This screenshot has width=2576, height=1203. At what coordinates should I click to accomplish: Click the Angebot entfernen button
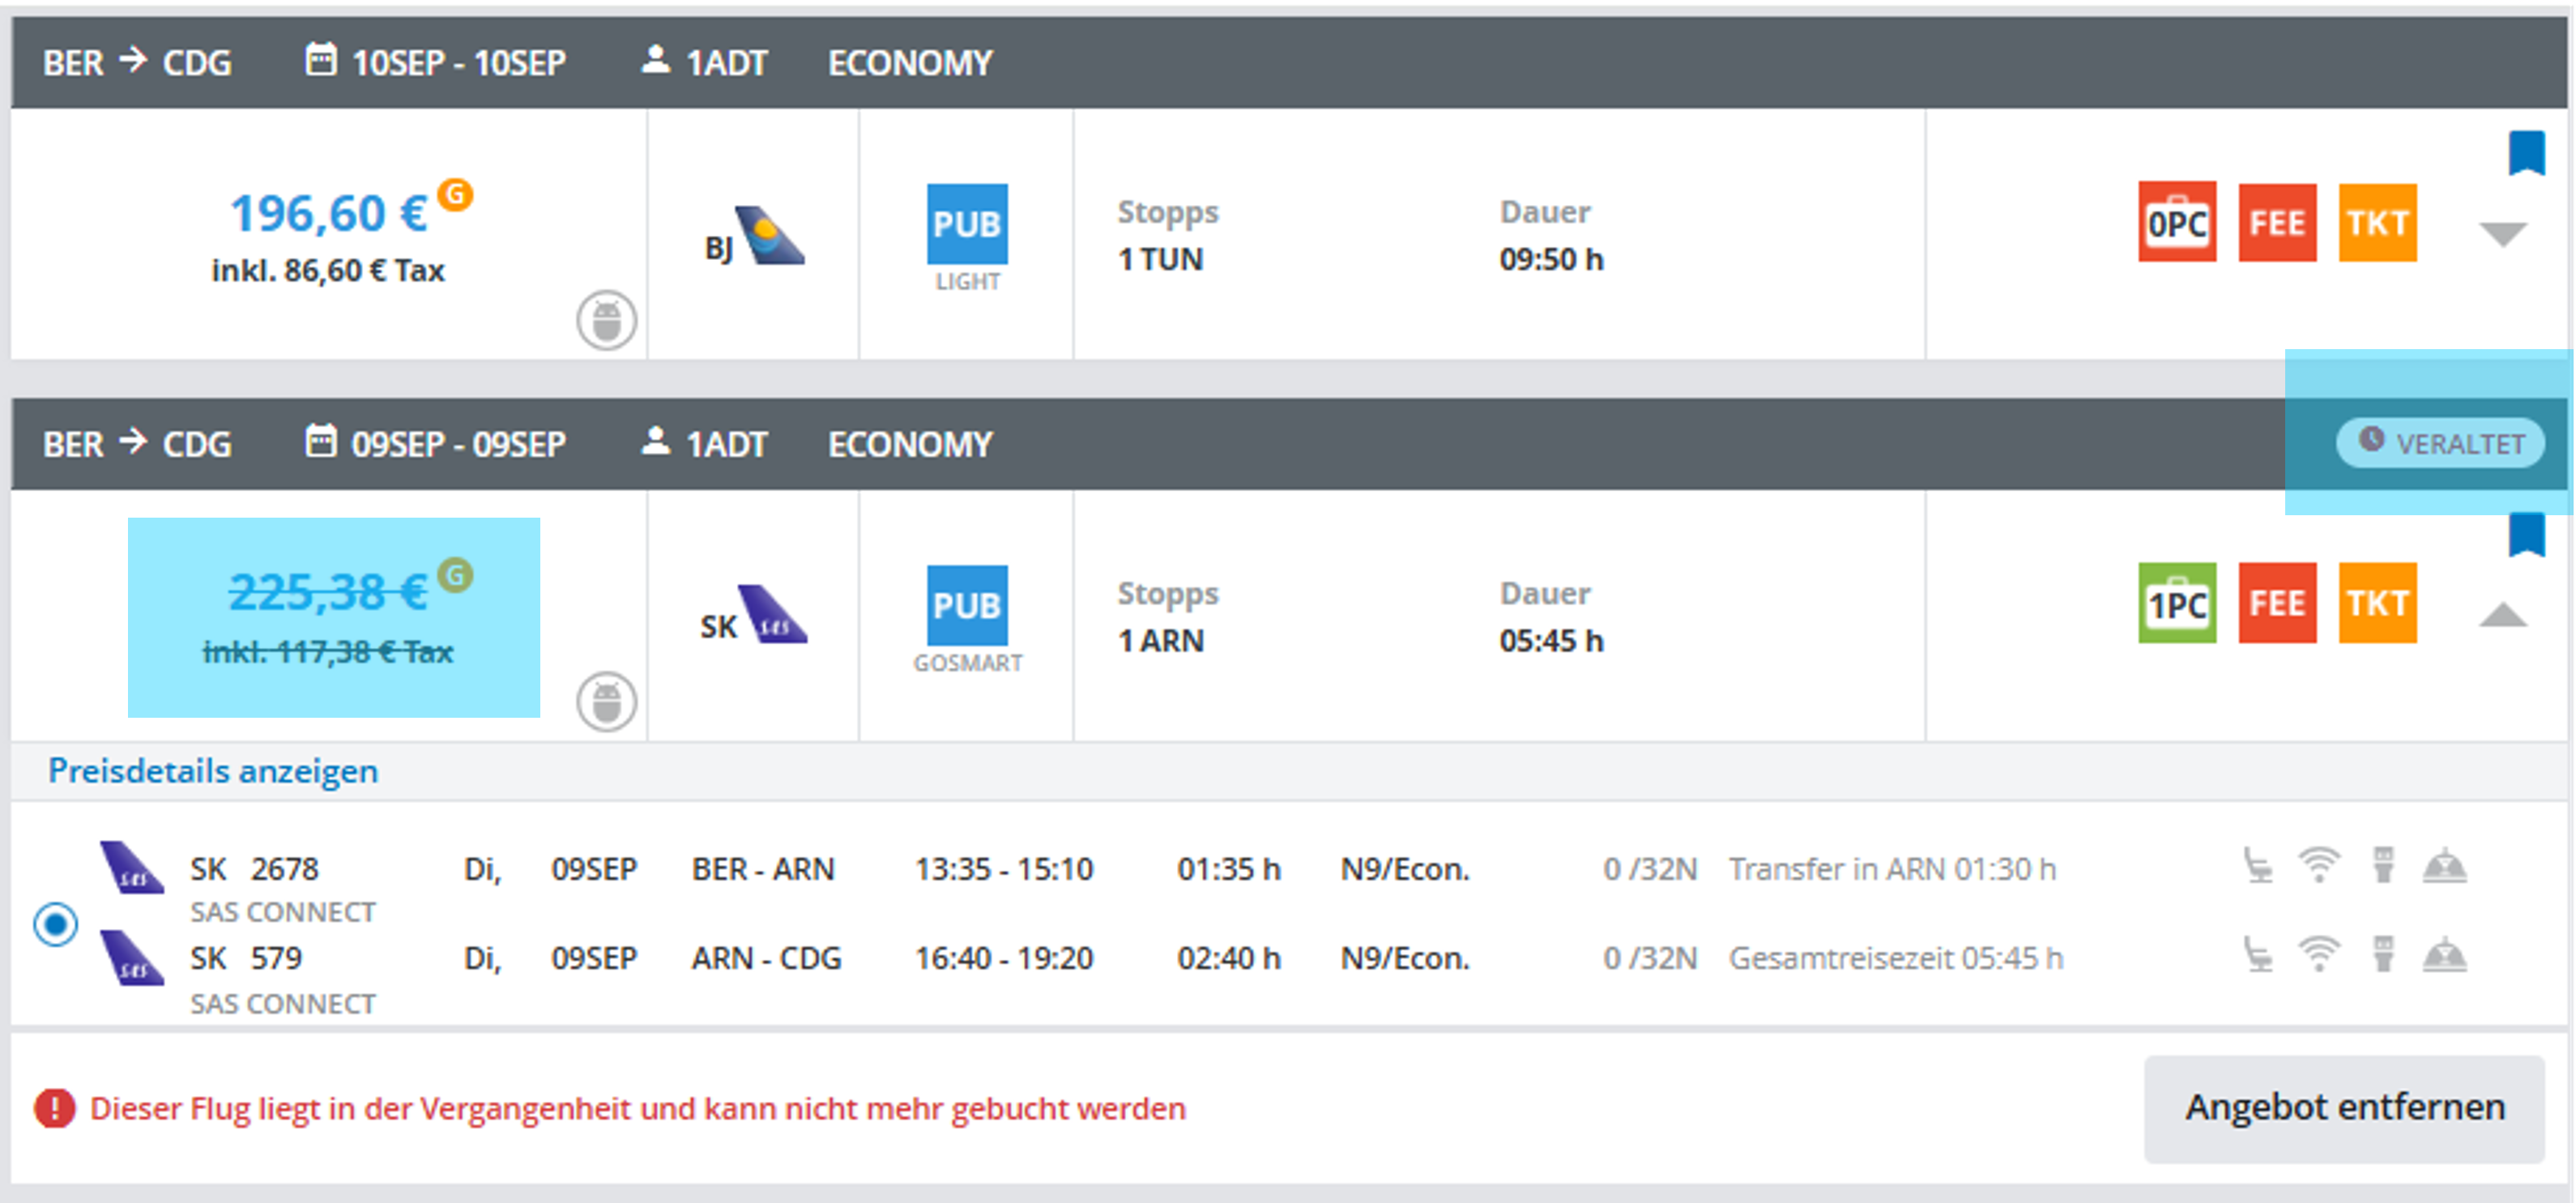tap(2343, 1108)
